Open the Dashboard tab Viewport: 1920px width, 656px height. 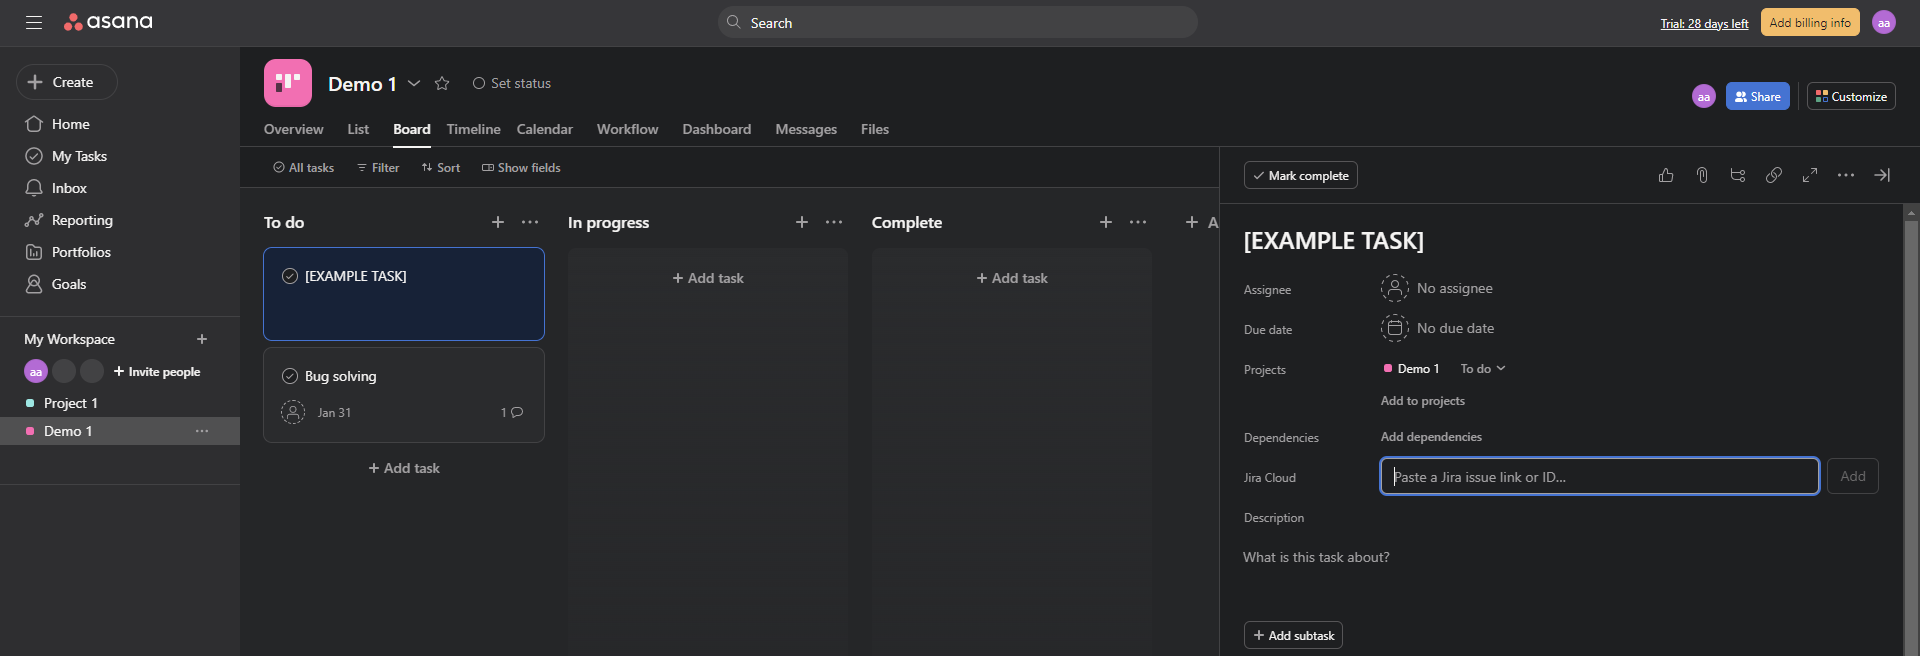[716, 129]
